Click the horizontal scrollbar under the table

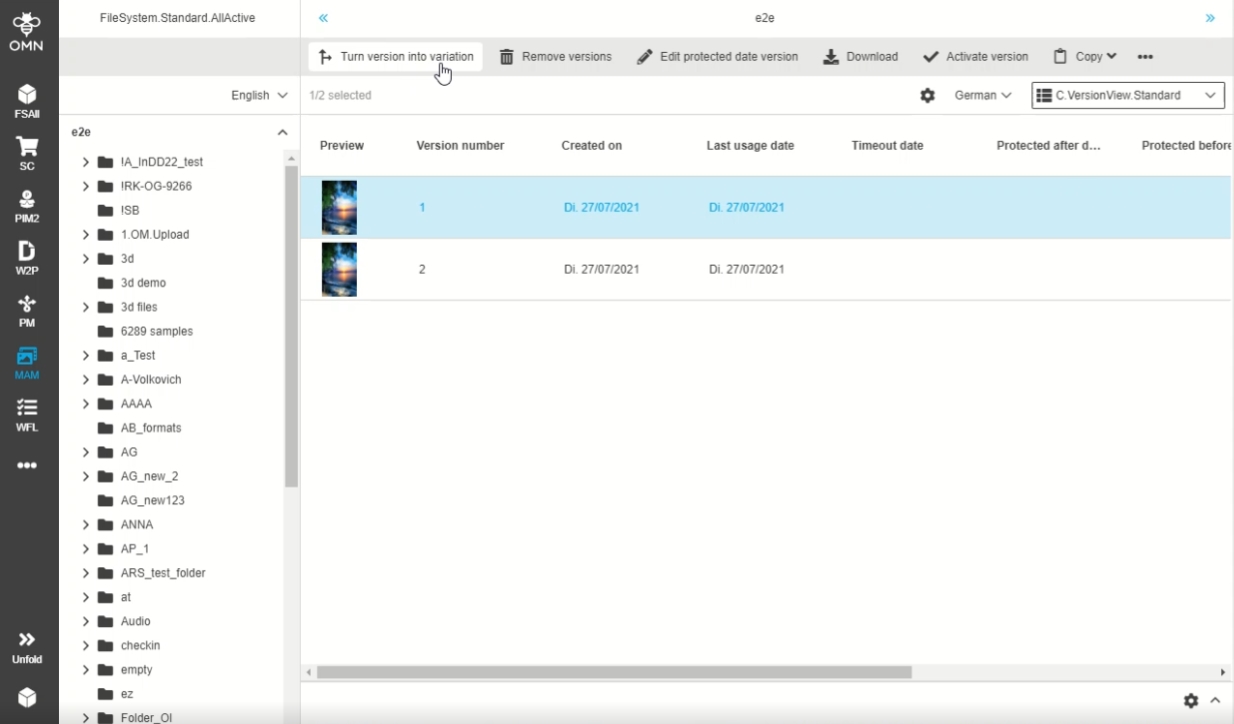tap(614, 672)
